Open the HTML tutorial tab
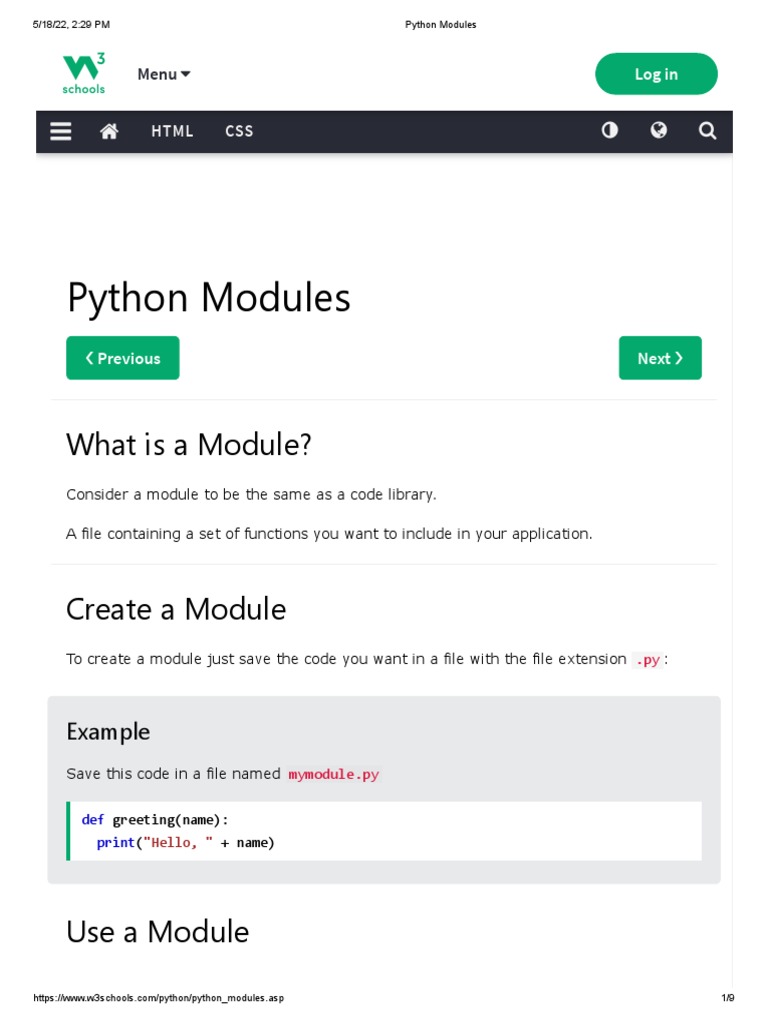768x1024 pixels. (x=172, y=131)
